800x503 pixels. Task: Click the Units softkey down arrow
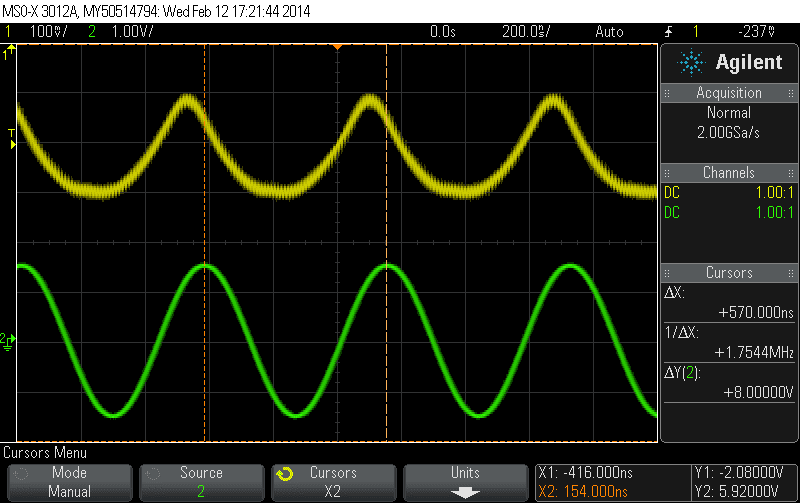pos(465,492)
